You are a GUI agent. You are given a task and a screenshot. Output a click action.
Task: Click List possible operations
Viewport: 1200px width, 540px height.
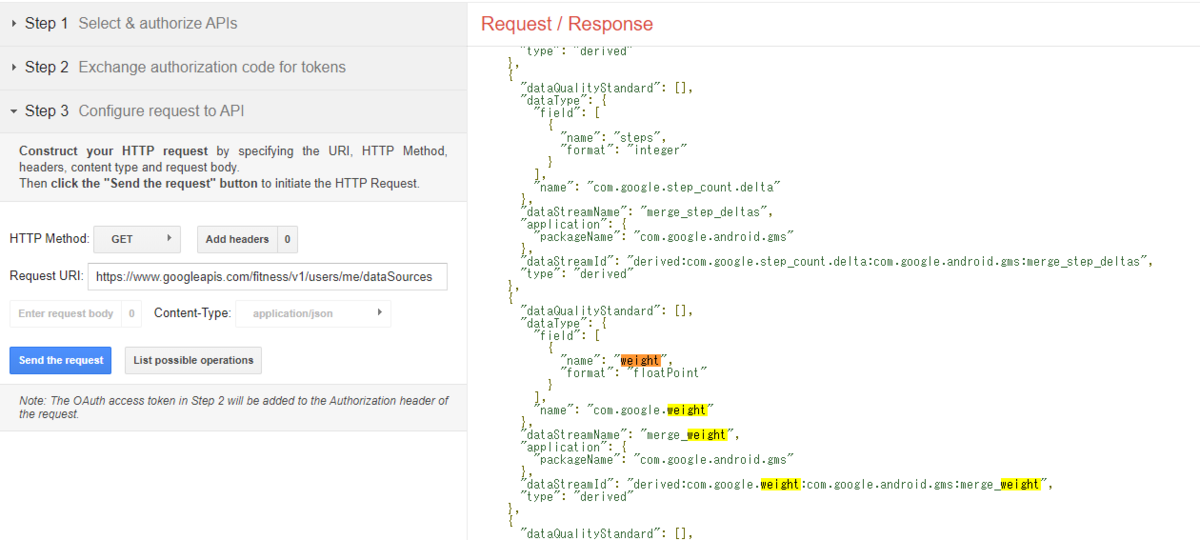pos(193,360)
